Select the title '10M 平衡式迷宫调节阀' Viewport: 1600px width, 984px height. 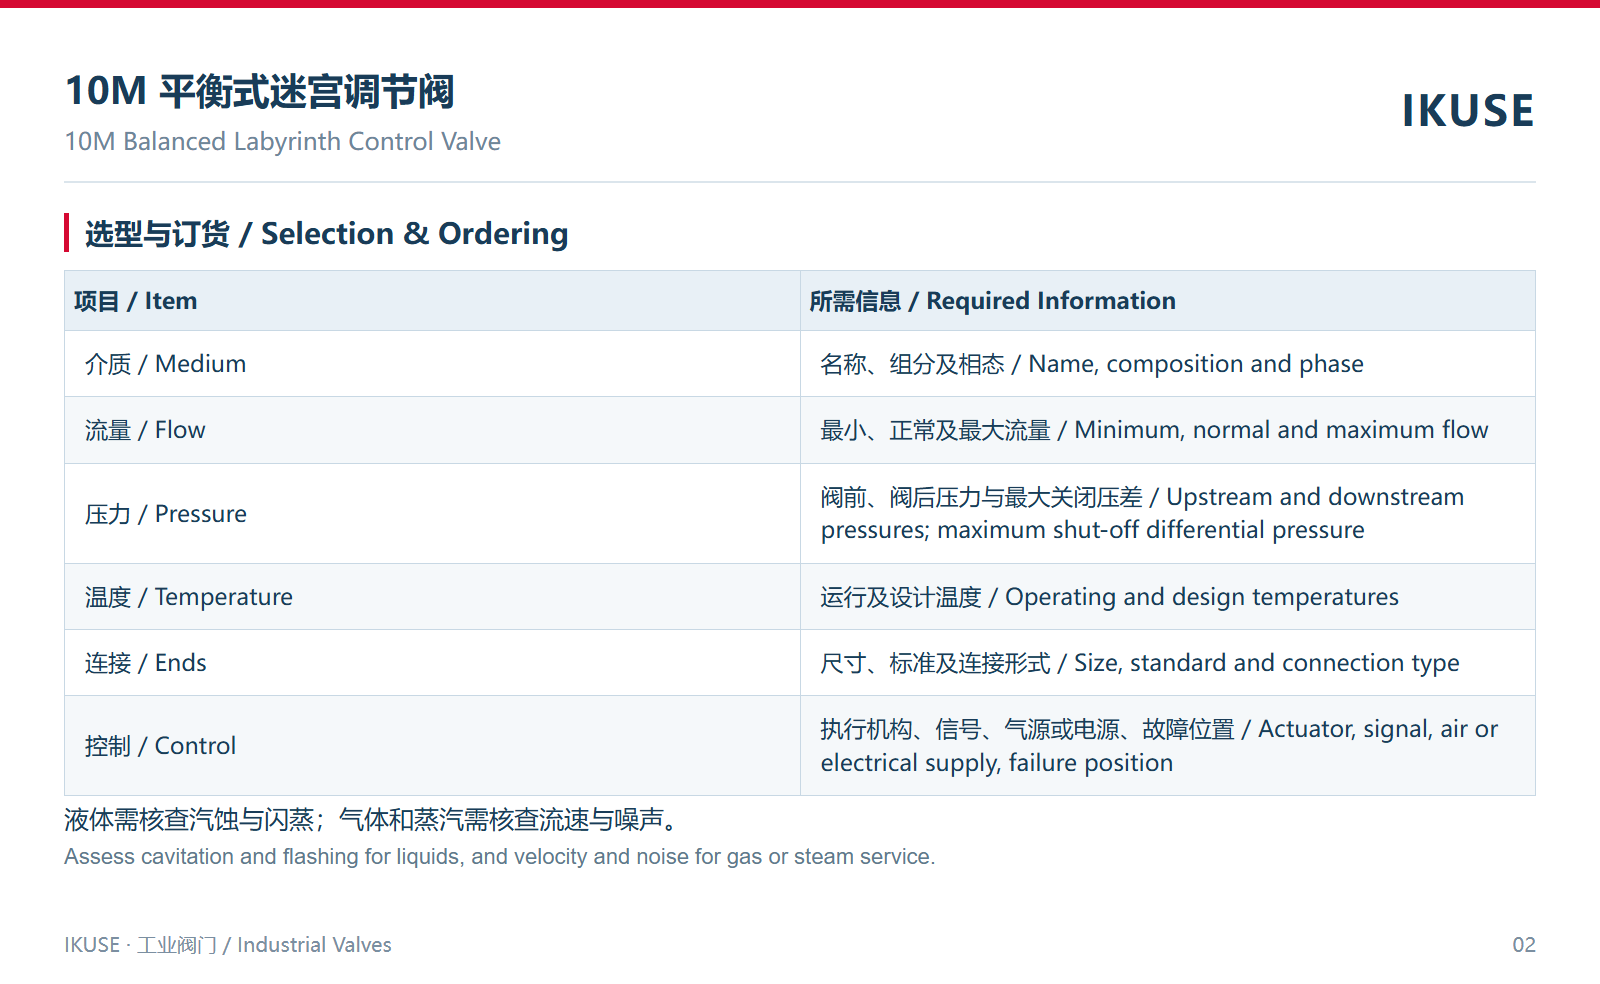tap(260, 91)
